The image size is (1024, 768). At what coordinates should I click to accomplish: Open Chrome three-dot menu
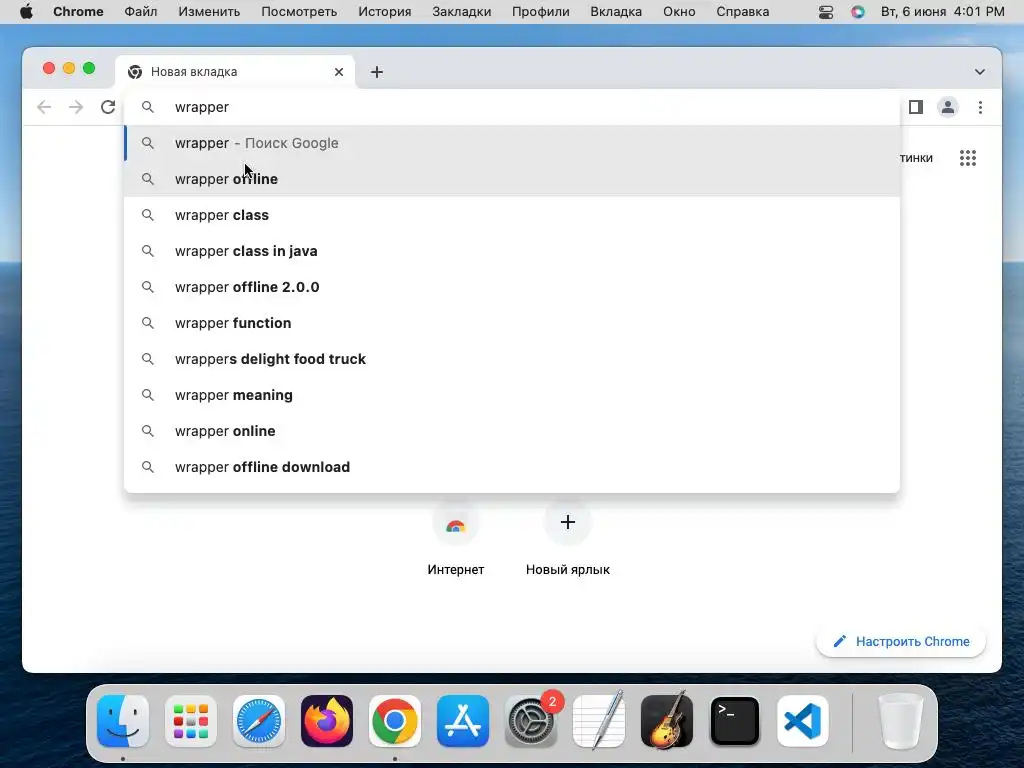pos(980,107)
